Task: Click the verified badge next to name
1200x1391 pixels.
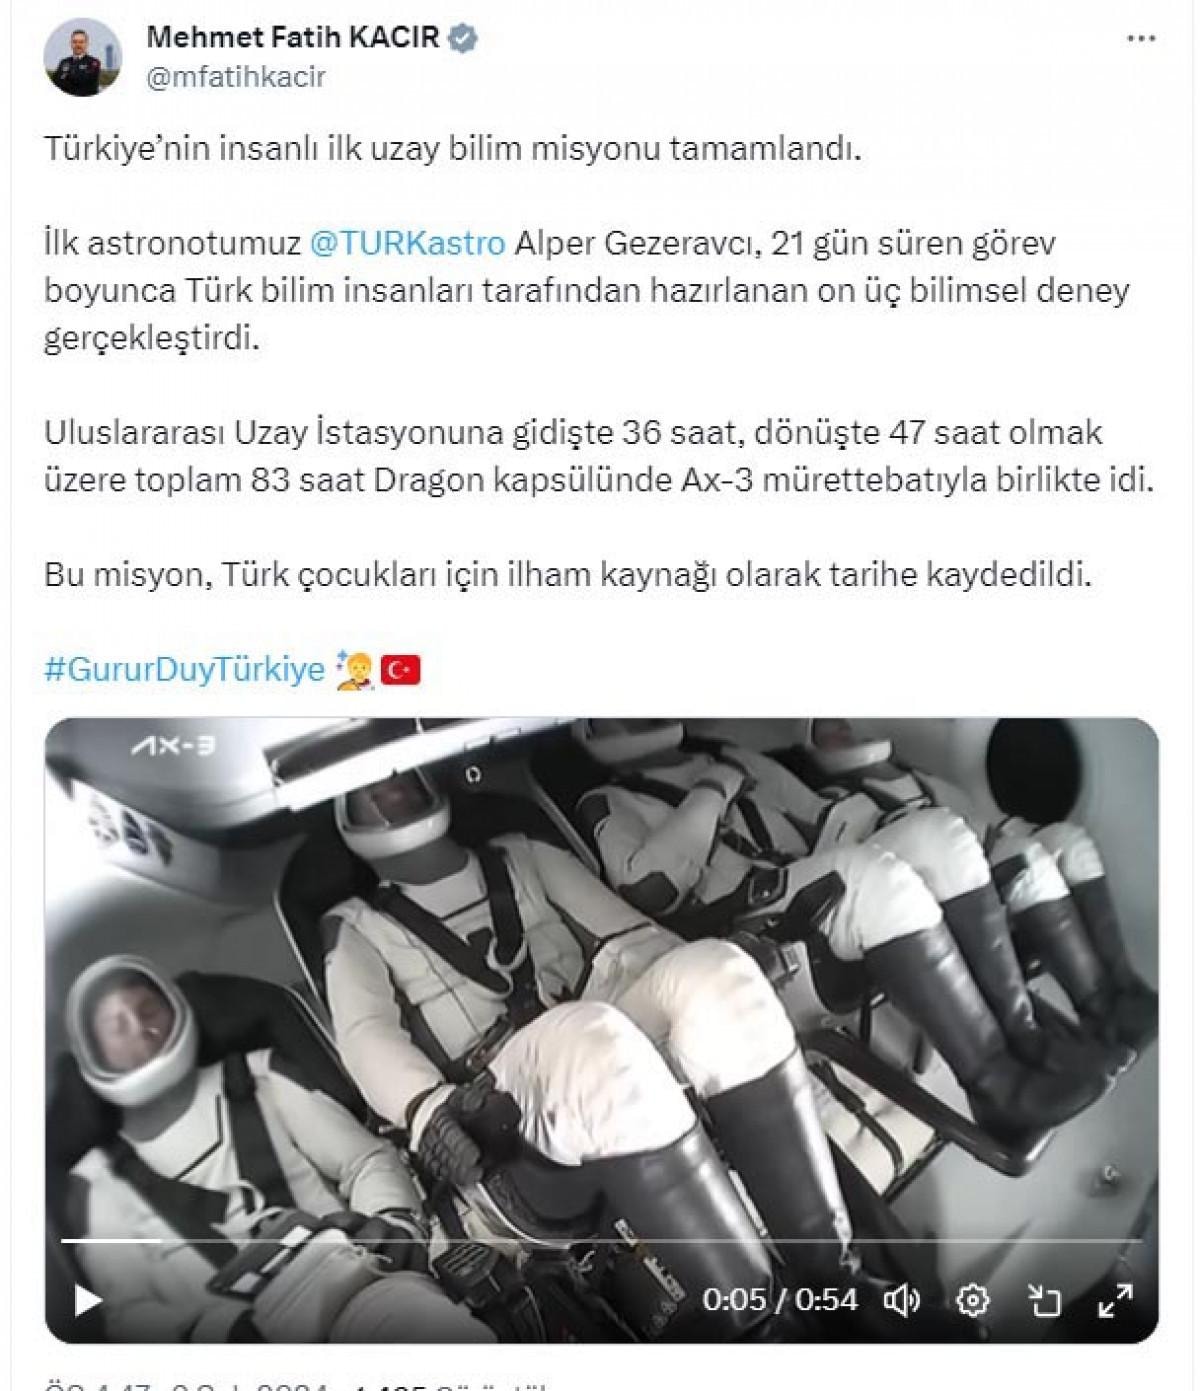Action: tap(463, 38)
